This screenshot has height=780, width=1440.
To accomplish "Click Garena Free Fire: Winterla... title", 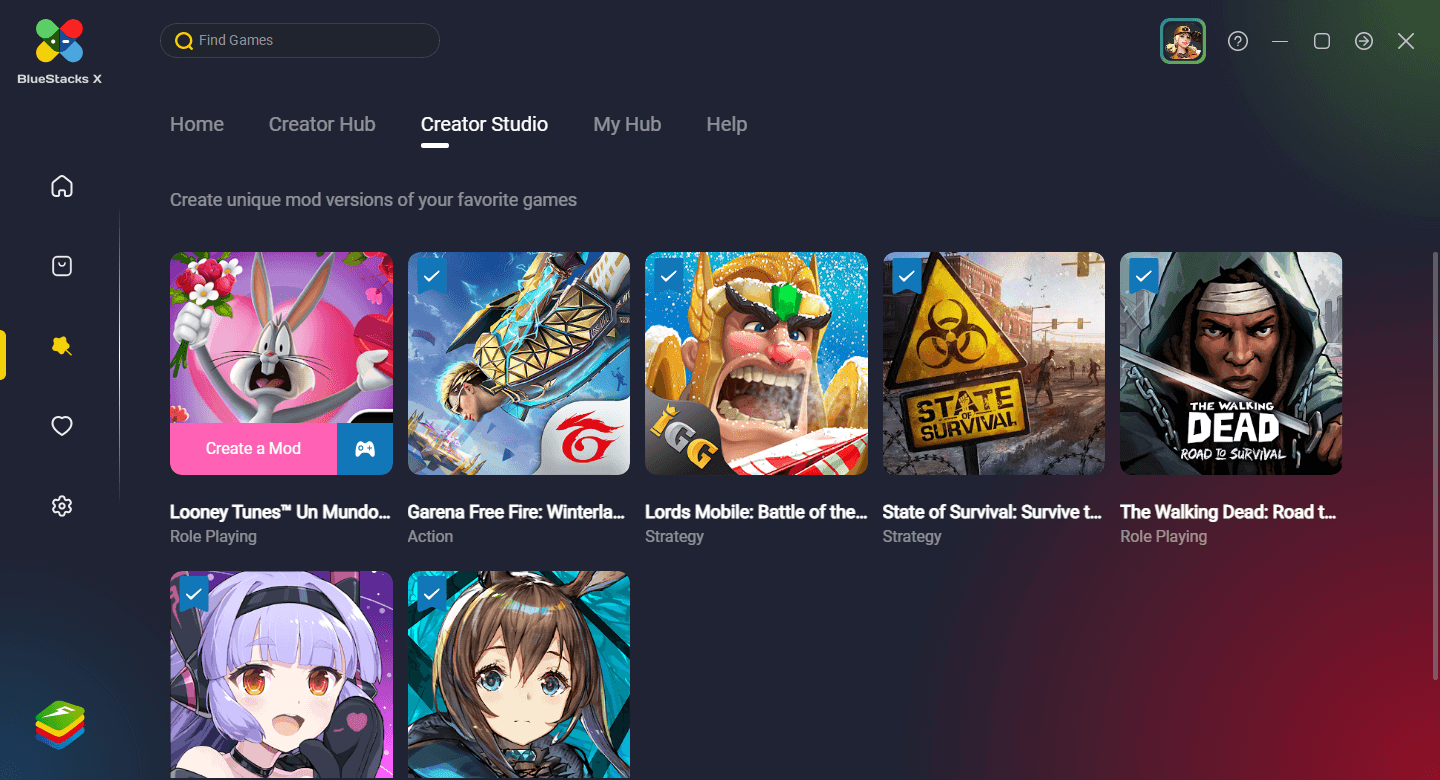I will pos(516,512).
